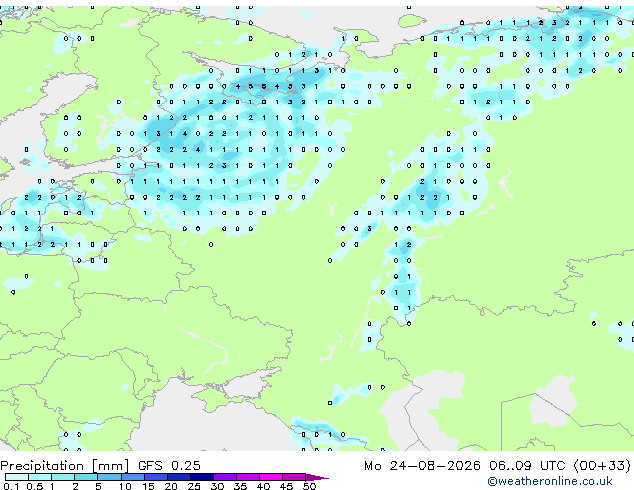Click the "6" precipitation value on the map
The image size is (634, 490).
[x=264, y=87]
